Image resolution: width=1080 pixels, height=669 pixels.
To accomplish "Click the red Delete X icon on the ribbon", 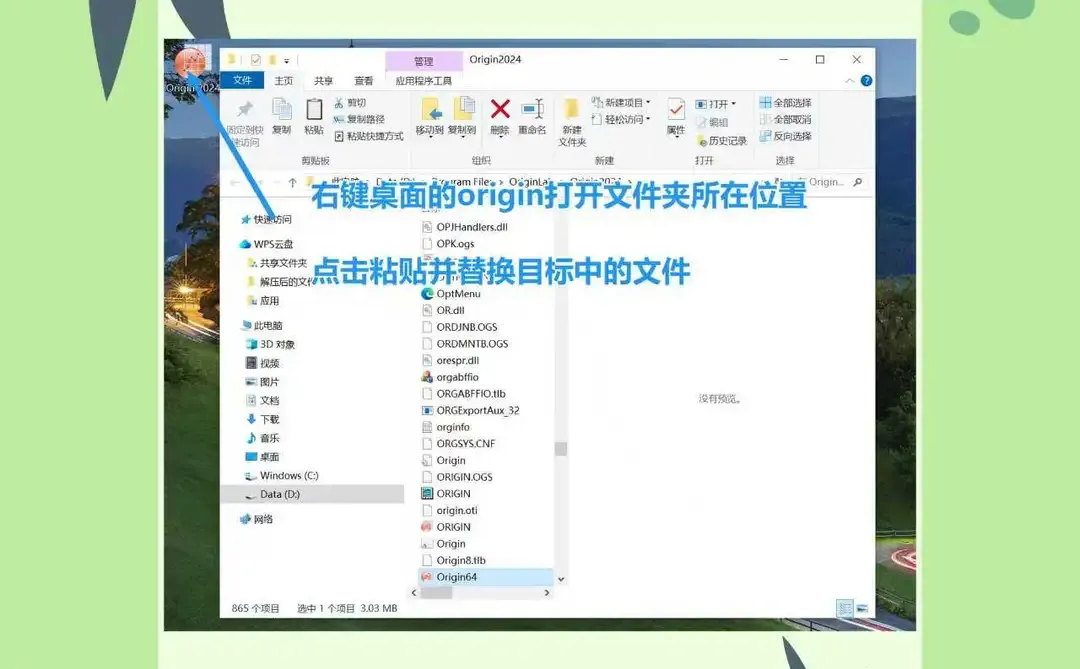I will (x=499, y=107).
